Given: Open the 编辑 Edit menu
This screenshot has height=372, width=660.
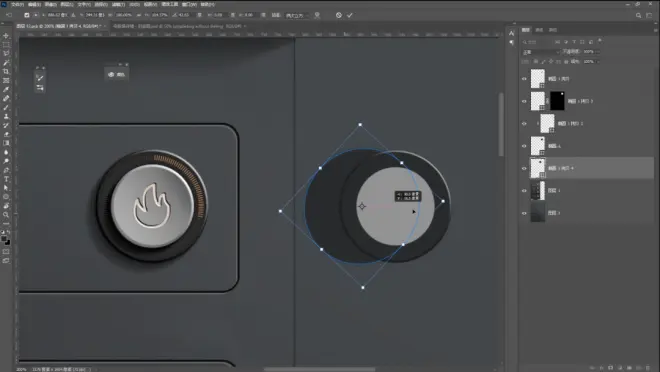Looking at the screenshot, I should click(35, 5).
